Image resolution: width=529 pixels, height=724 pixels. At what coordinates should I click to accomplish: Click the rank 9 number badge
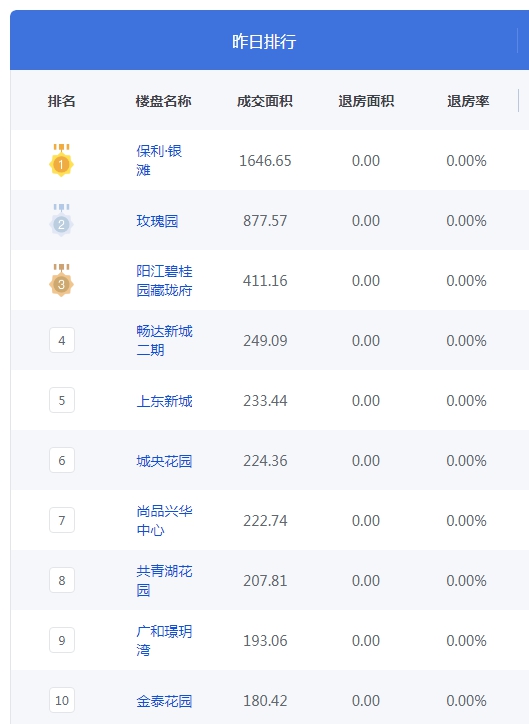(62, 640)
